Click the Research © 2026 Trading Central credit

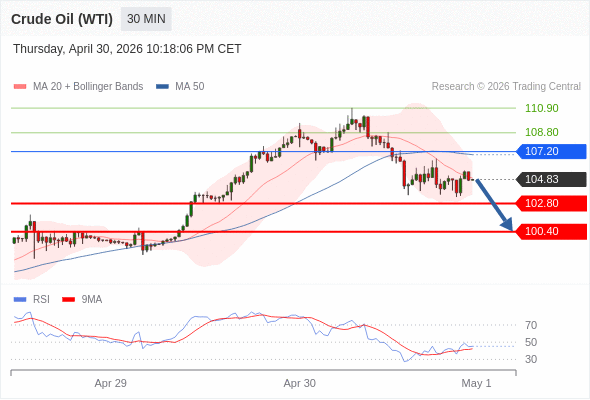click(506, 87)
